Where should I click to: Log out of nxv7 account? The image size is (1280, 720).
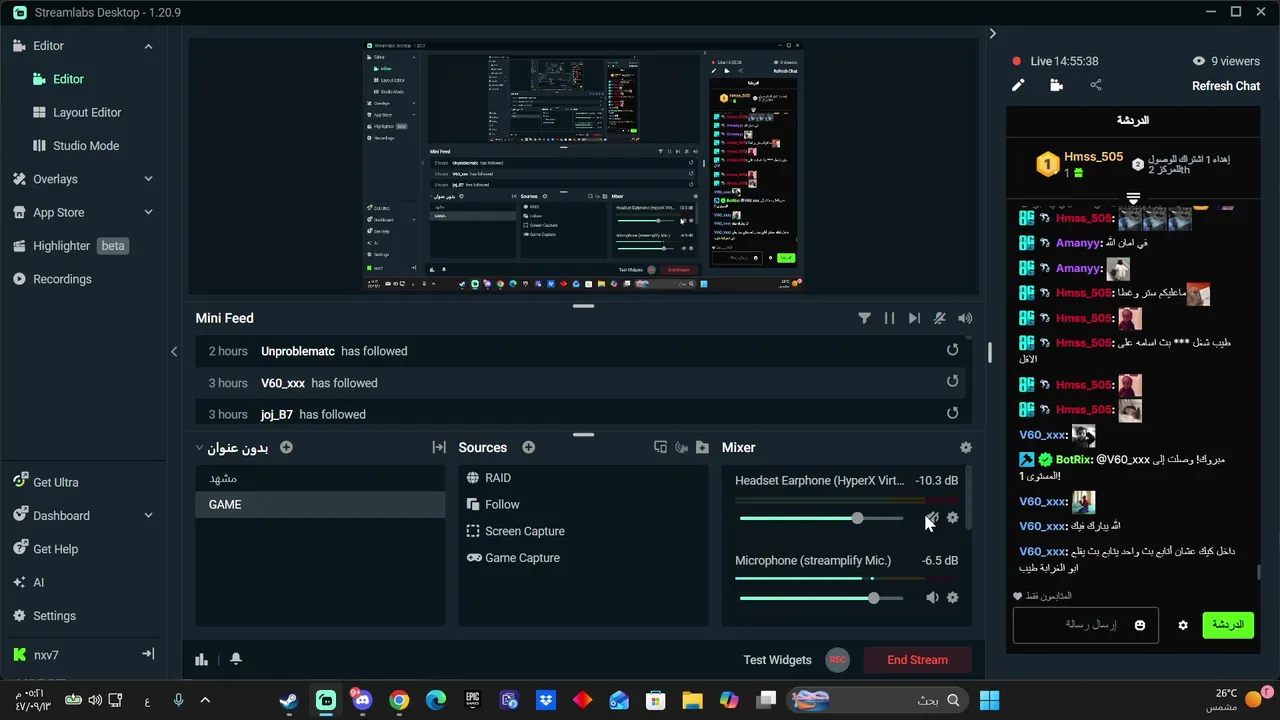tap(148, 654)
